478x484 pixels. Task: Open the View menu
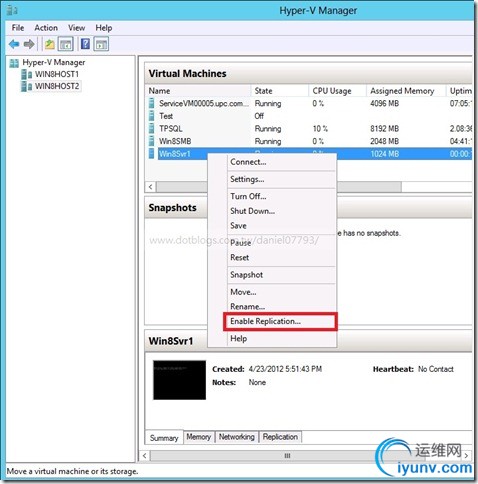click(x=76, y=28)
